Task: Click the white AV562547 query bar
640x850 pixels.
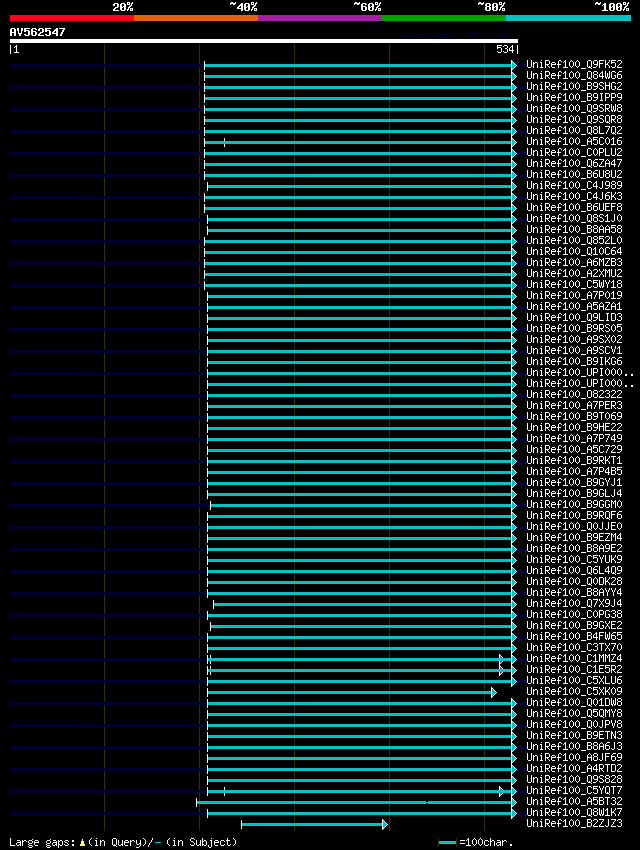Action: (x=263, y=41)
